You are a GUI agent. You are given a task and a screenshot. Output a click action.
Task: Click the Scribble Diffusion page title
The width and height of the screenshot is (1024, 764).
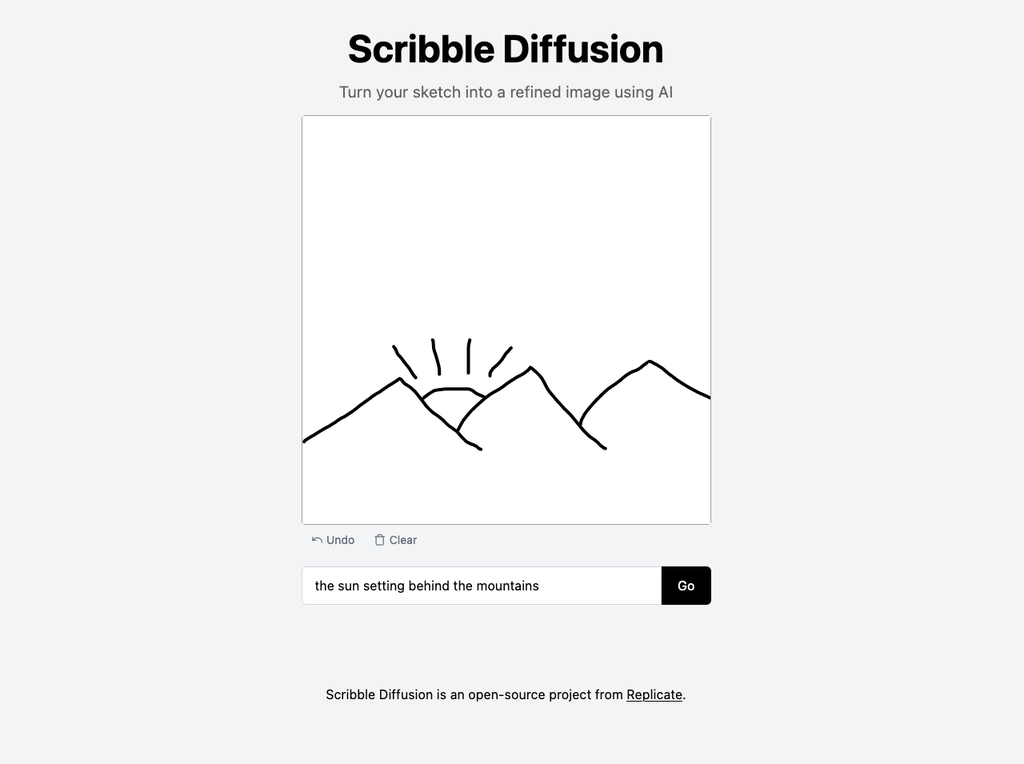(505, 48)
